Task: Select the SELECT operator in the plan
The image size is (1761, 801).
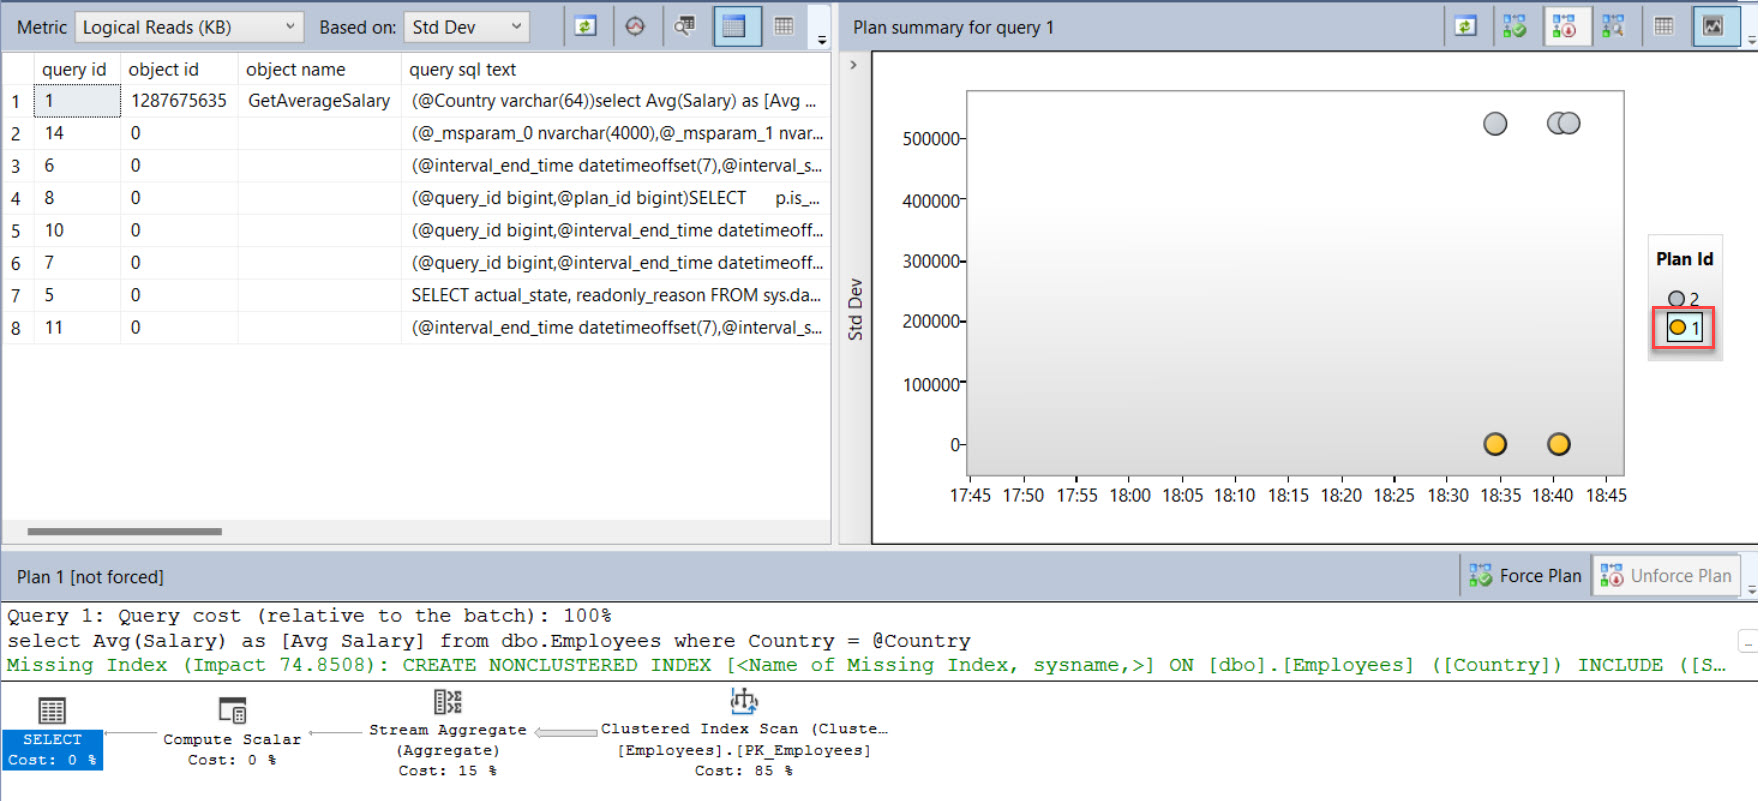Action: tap(52, 732)
